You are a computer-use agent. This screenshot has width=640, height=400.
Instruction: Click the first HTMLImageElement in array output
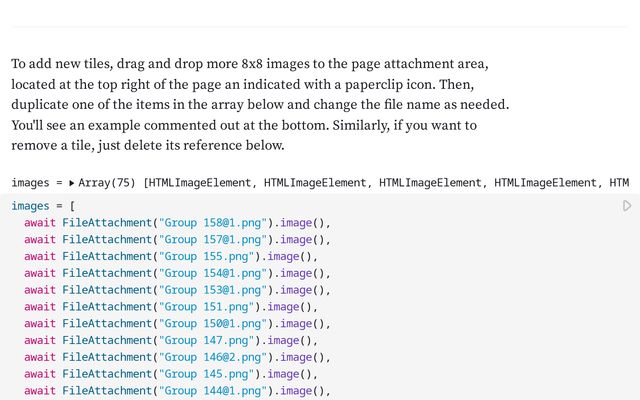202,183
